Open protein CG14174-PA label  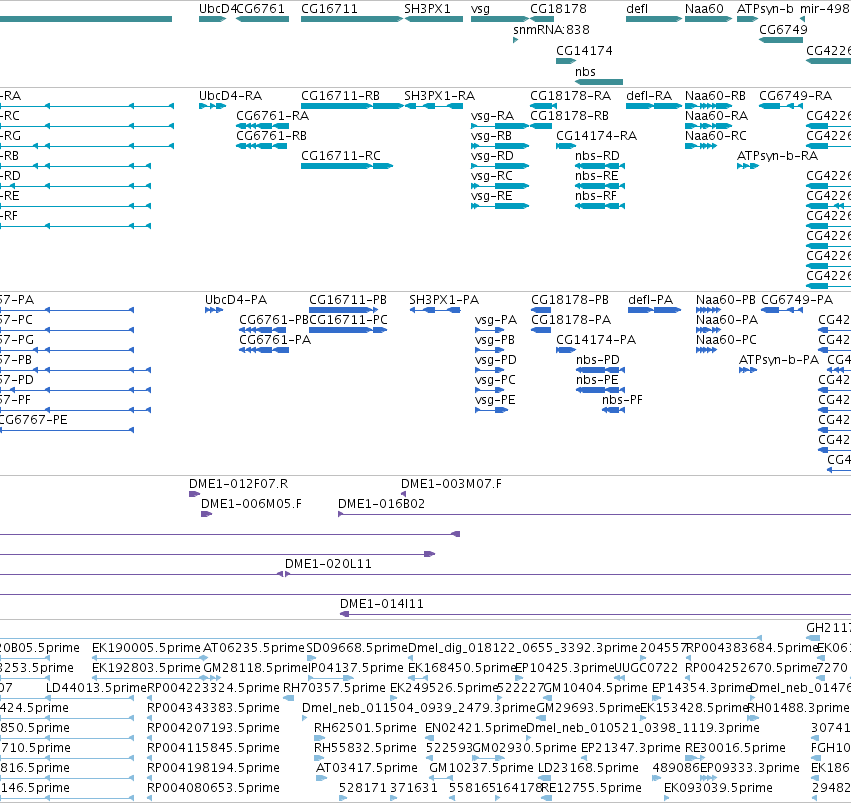click(596, 340)
